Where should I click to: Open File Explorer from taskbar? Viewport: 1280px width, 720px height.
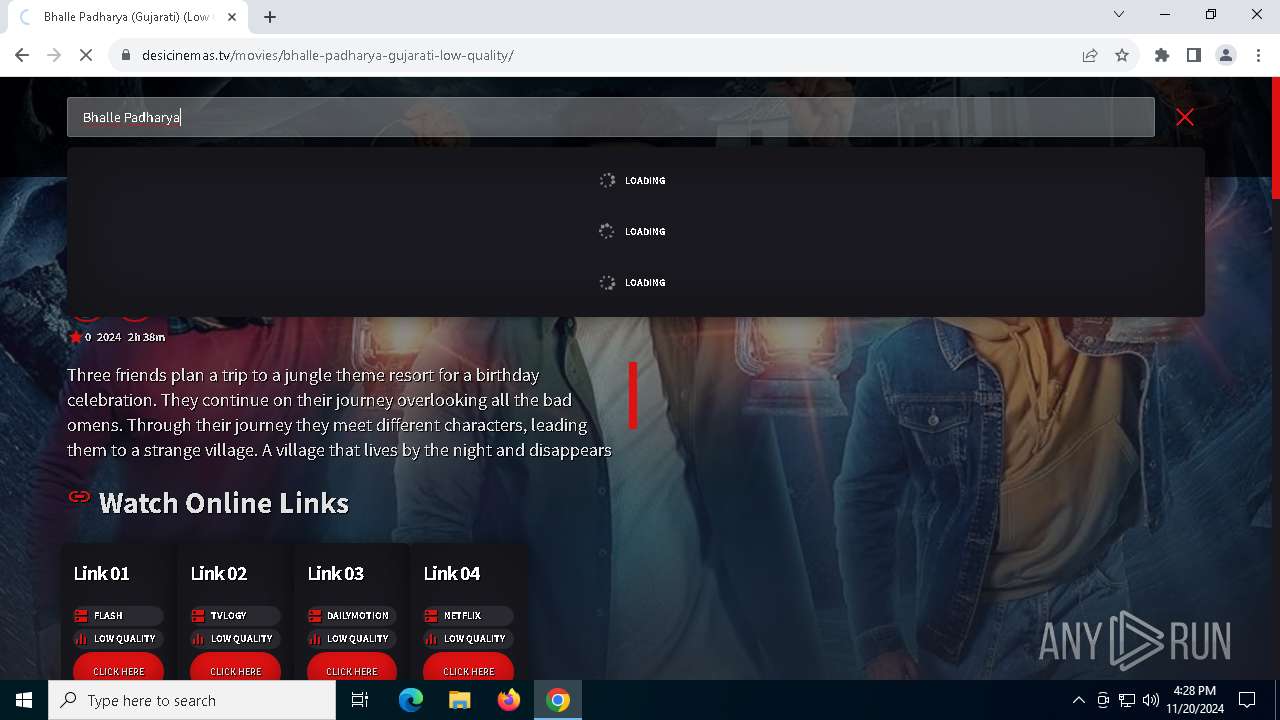(460, 700)
